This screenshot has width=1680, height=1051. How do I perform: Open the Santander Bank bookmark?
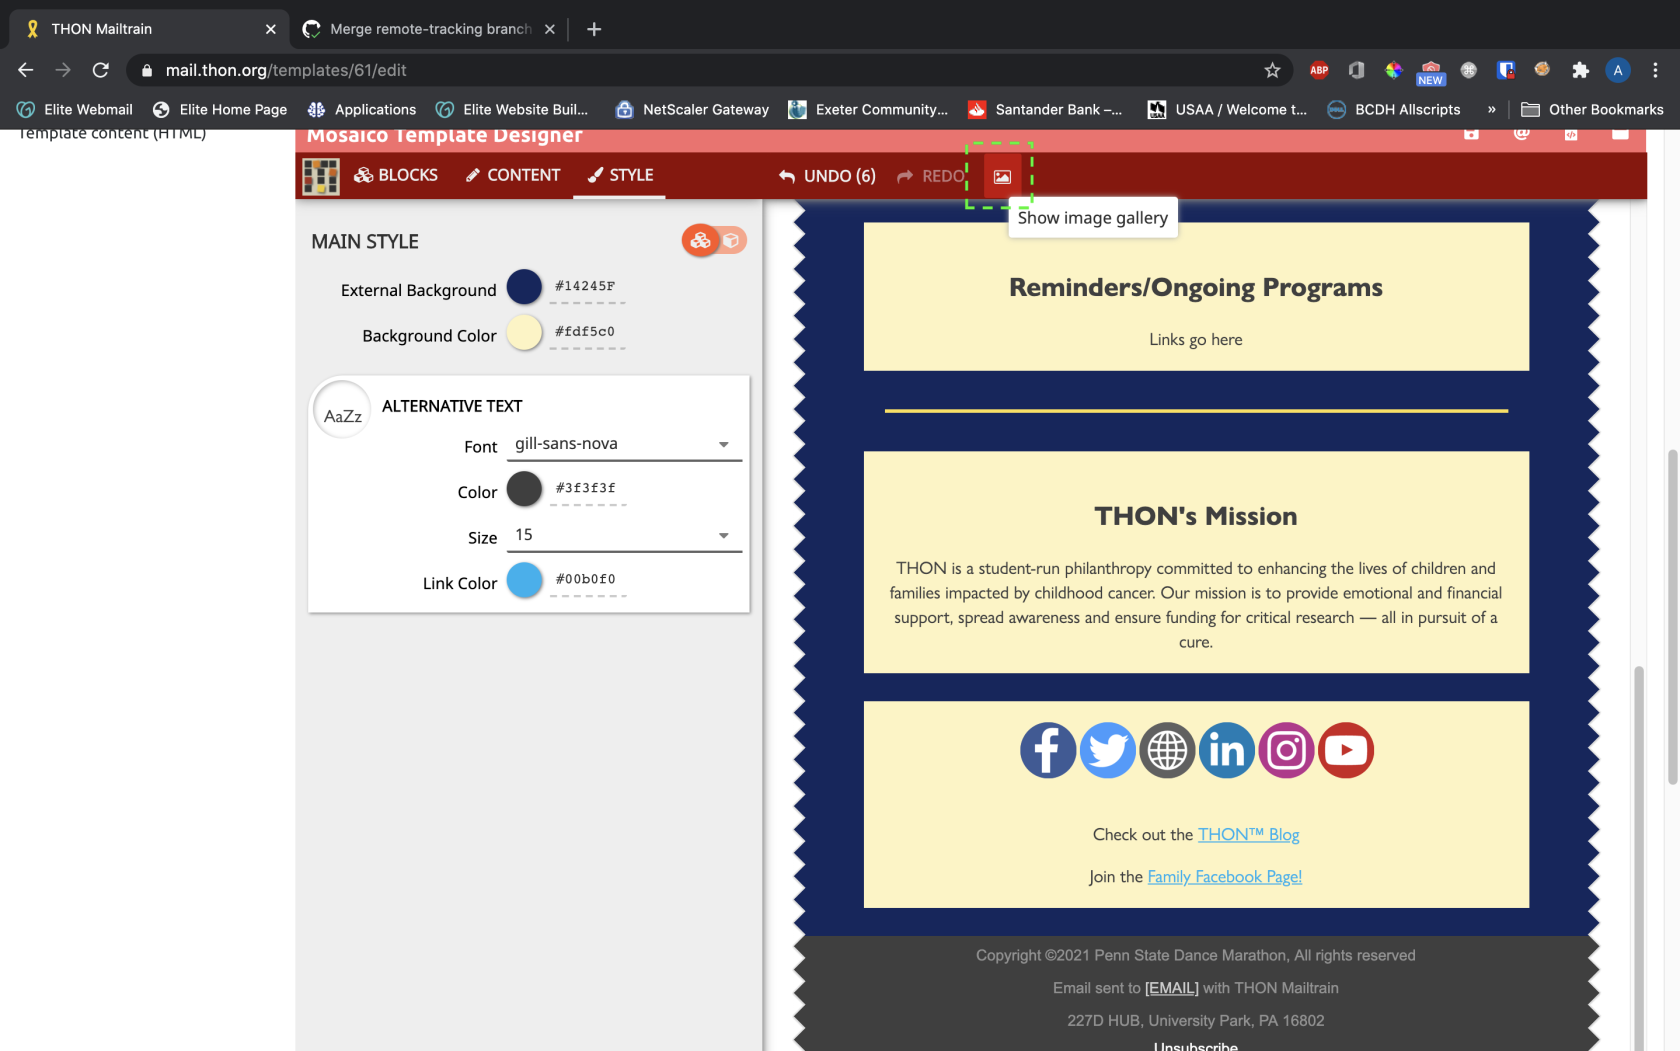pos(1045,110)
